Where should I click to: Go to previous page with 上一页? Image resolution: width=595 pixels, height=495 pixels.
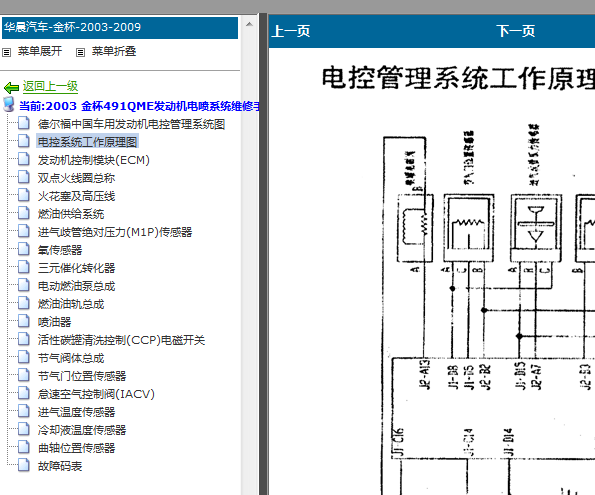pos(291,31)
